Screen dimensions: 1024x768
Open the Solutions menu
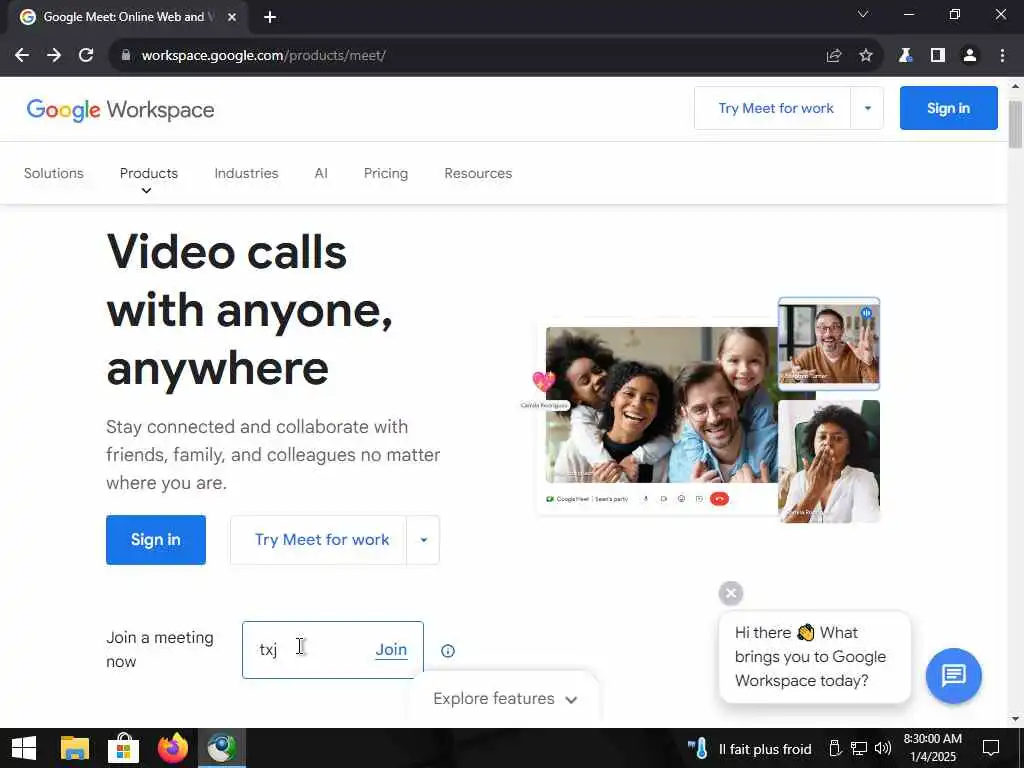click(54, 173)
